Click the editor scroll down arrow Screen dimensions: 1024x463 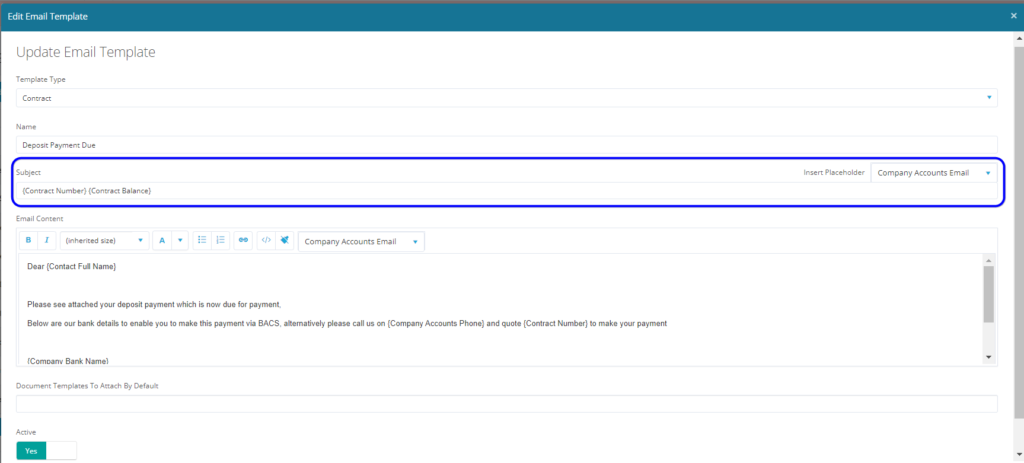[988, 357]
